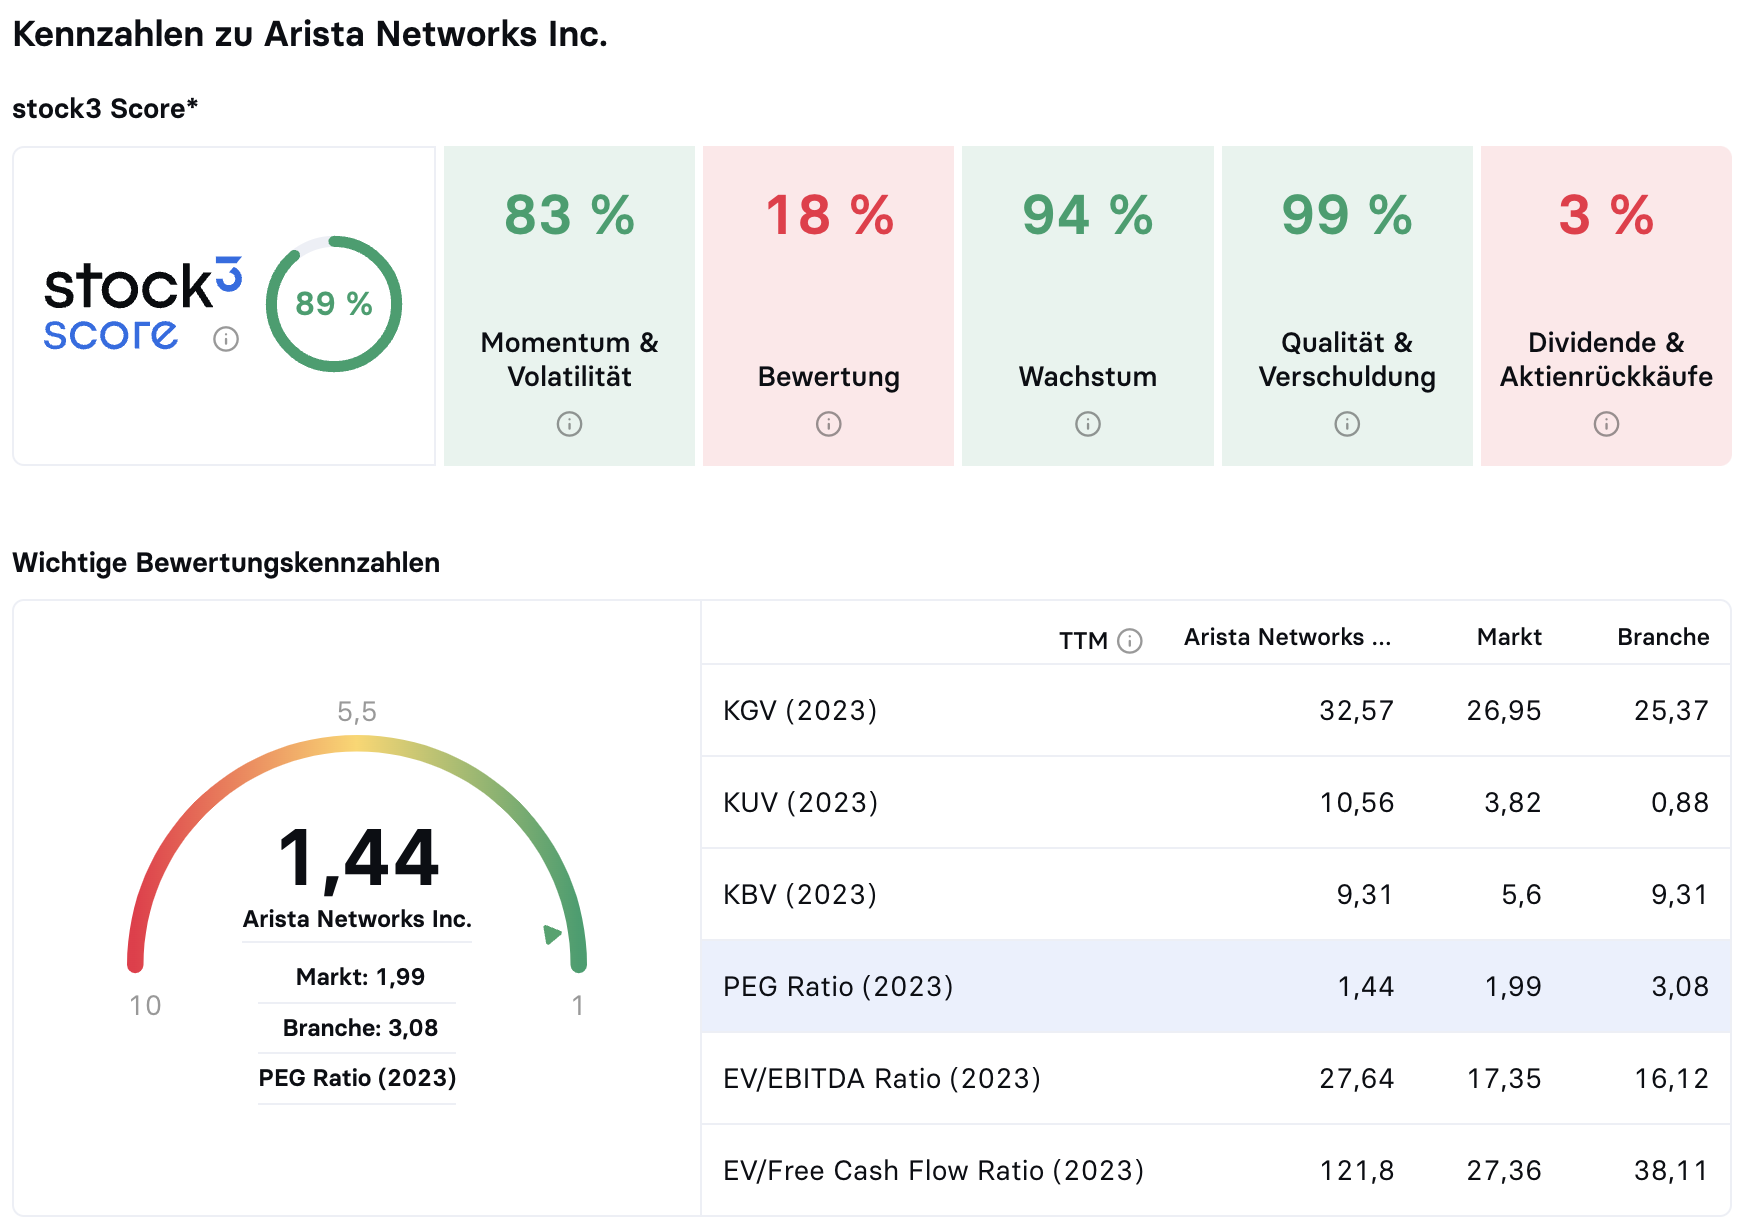Click Markt: 1,99 under the gauge

(x=360, y=976)
